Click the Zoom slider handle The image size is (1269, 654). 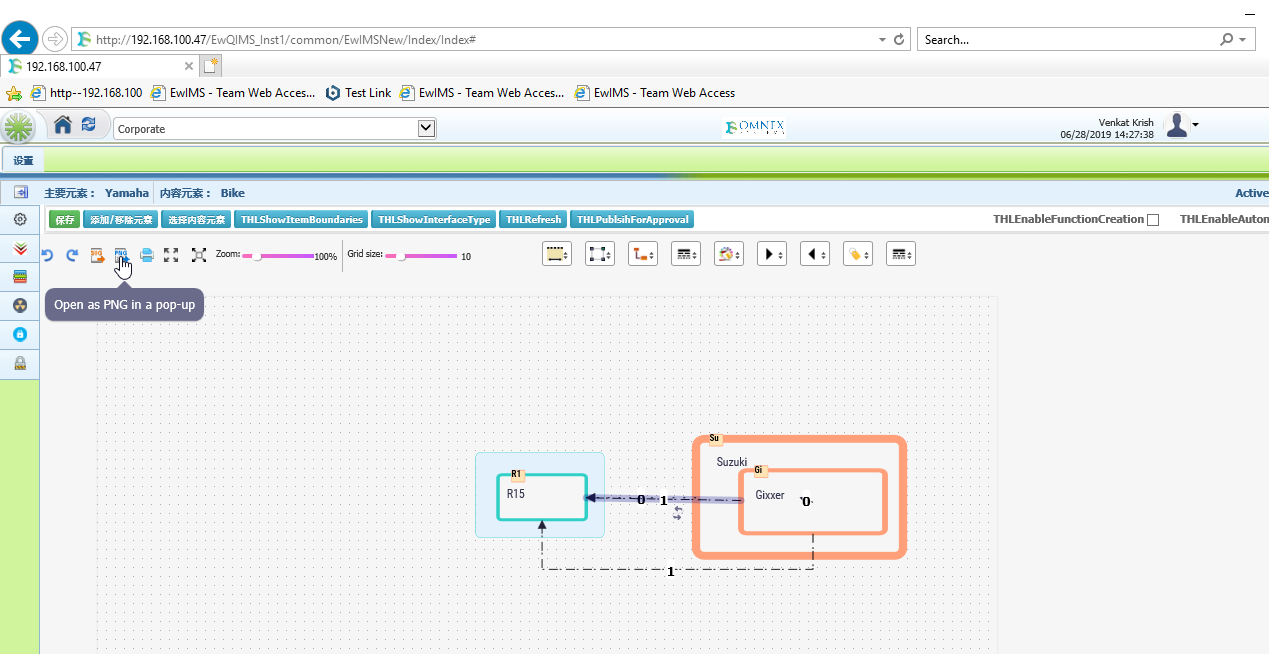pos(257,256)
